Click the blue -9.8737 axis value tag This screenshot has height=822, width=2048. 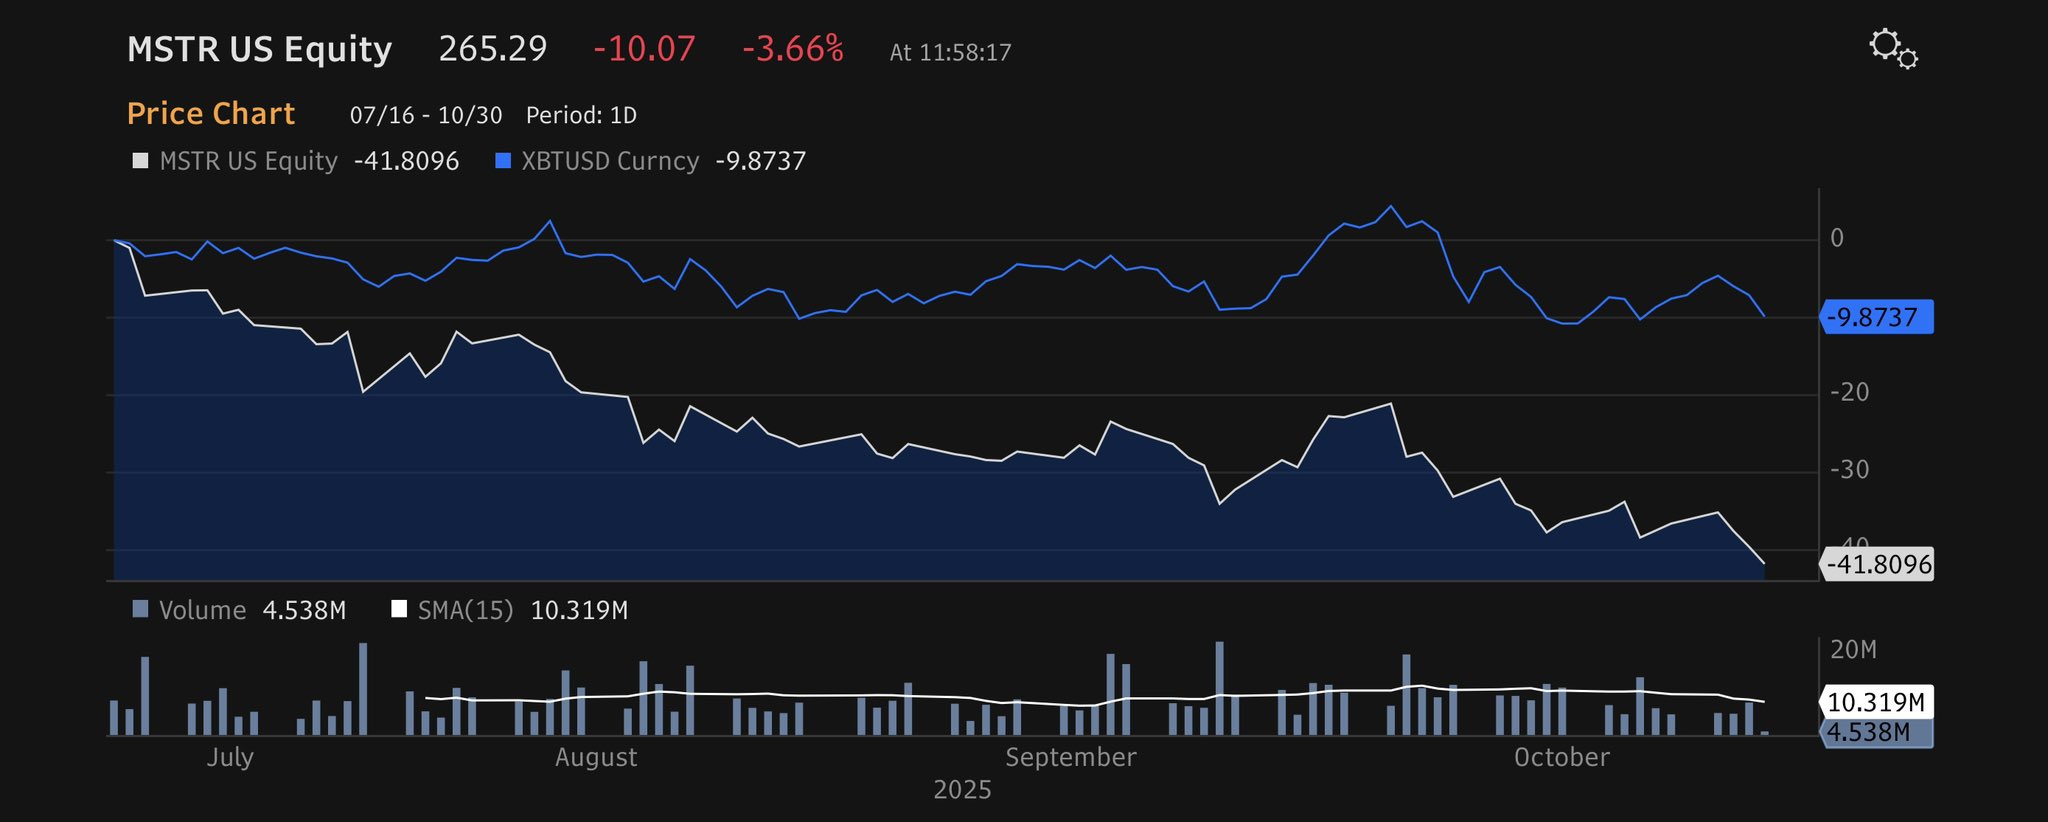[x=1877, y=317]
